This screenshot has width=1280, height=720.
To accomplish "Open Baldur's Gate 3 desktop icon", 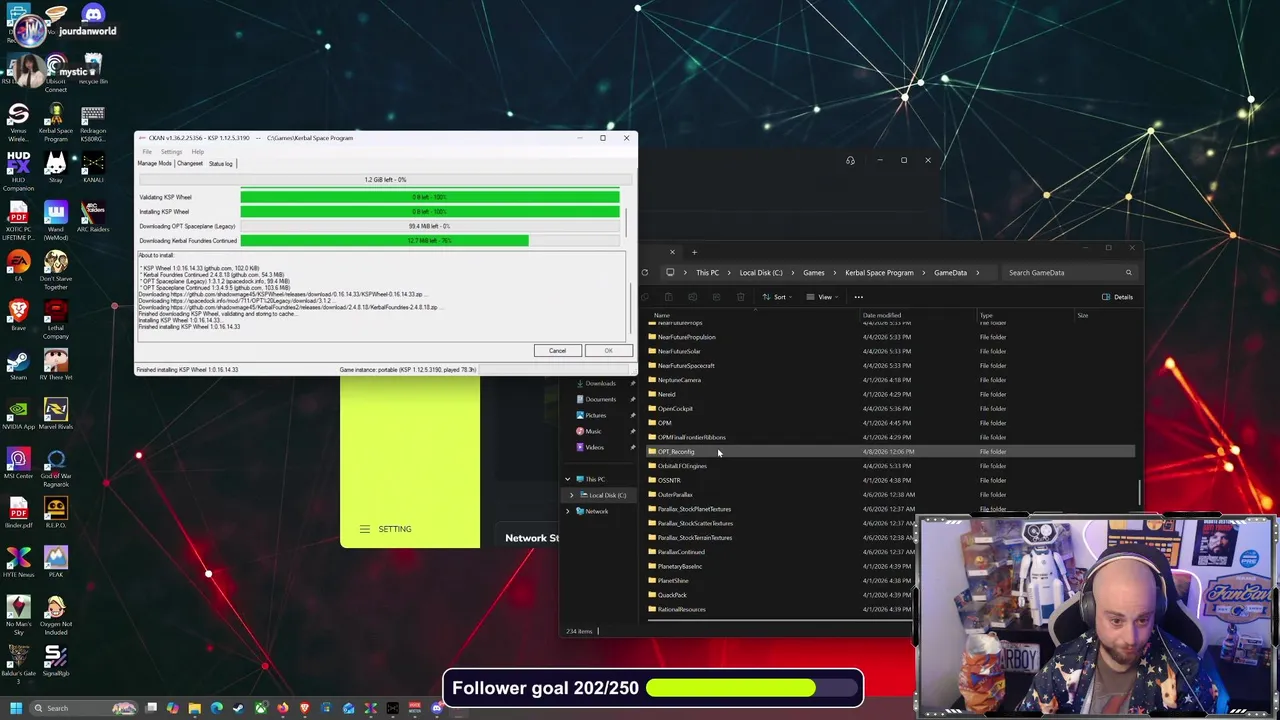I will point(18,664).
